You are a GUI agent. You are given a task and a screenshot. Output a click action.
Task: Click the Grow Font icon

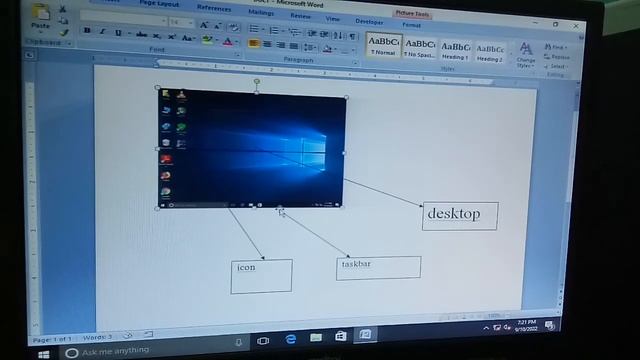tap(204, 25)
